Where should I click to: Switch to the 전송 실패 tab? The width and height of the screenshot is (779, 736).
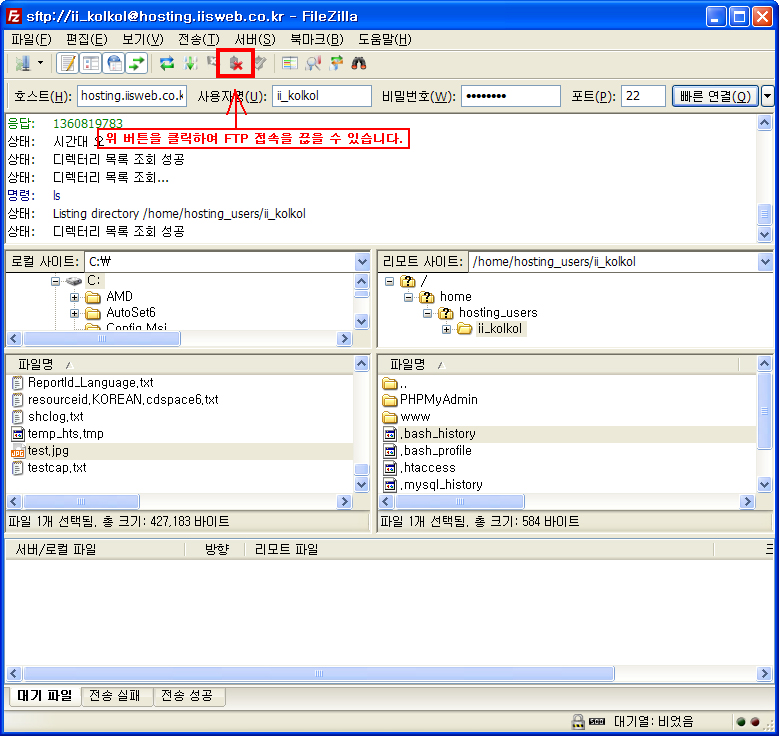coord(115,695)
